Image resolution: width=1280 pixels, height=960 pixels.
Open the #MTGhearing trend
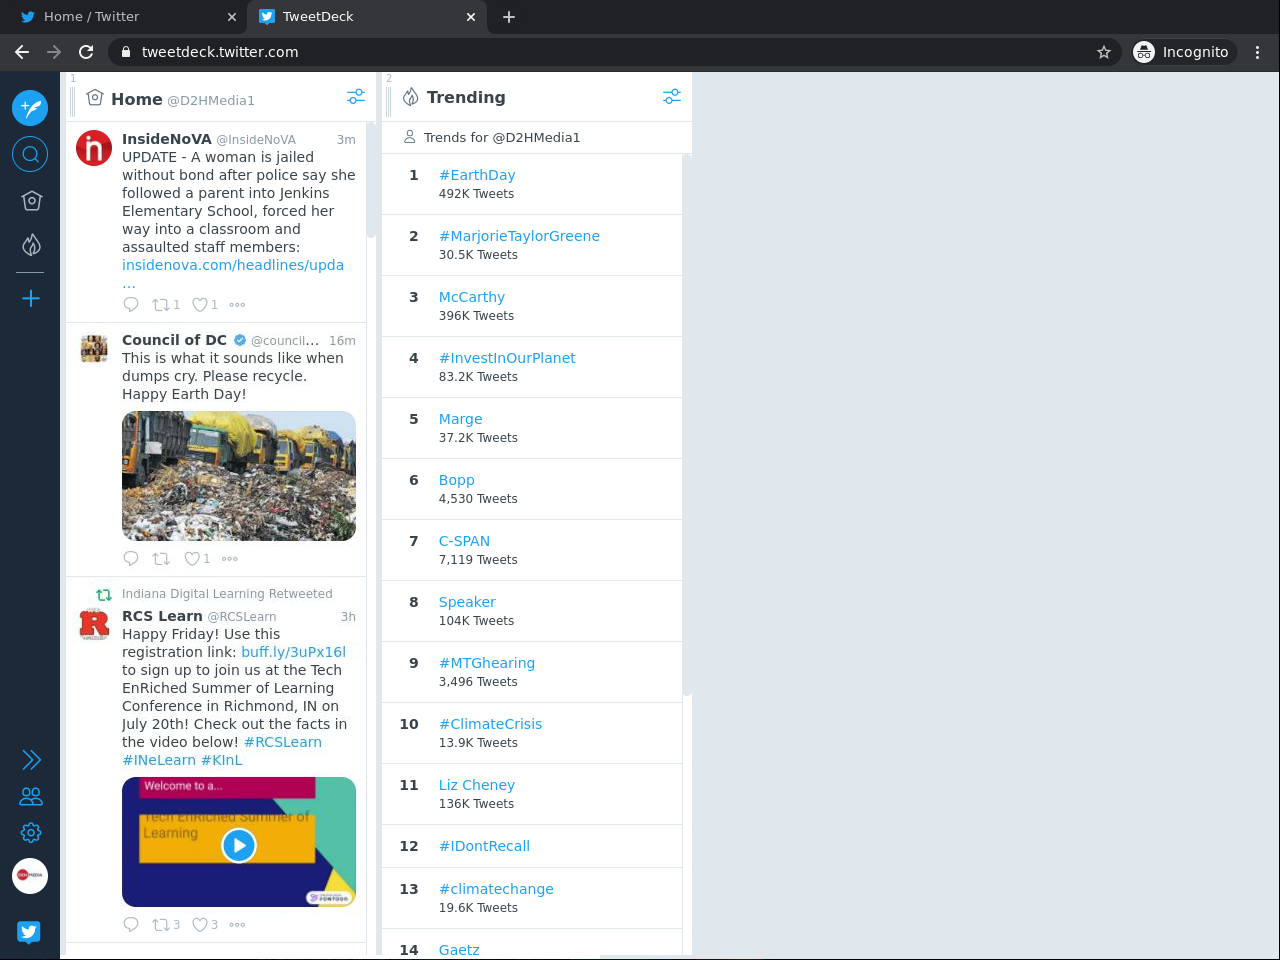487,663
